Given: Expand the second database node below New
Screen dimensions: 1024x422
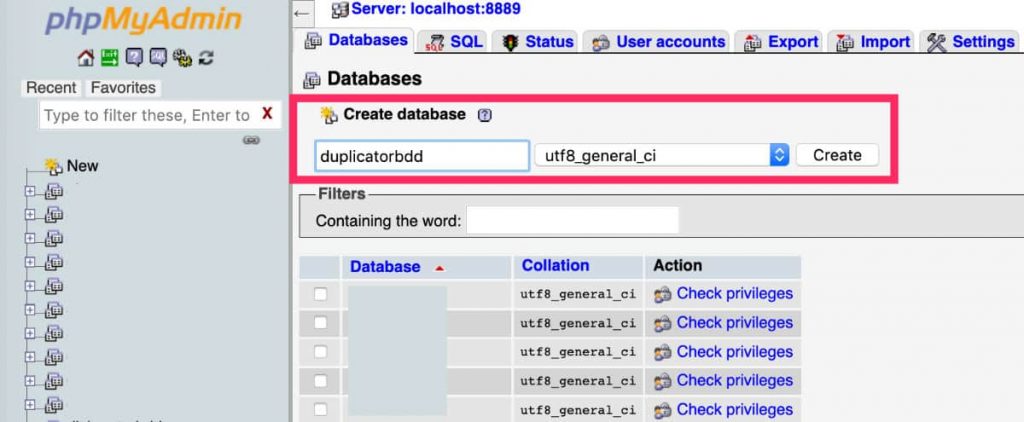Looking at the screenshot, I should click(x=30, y=214).
